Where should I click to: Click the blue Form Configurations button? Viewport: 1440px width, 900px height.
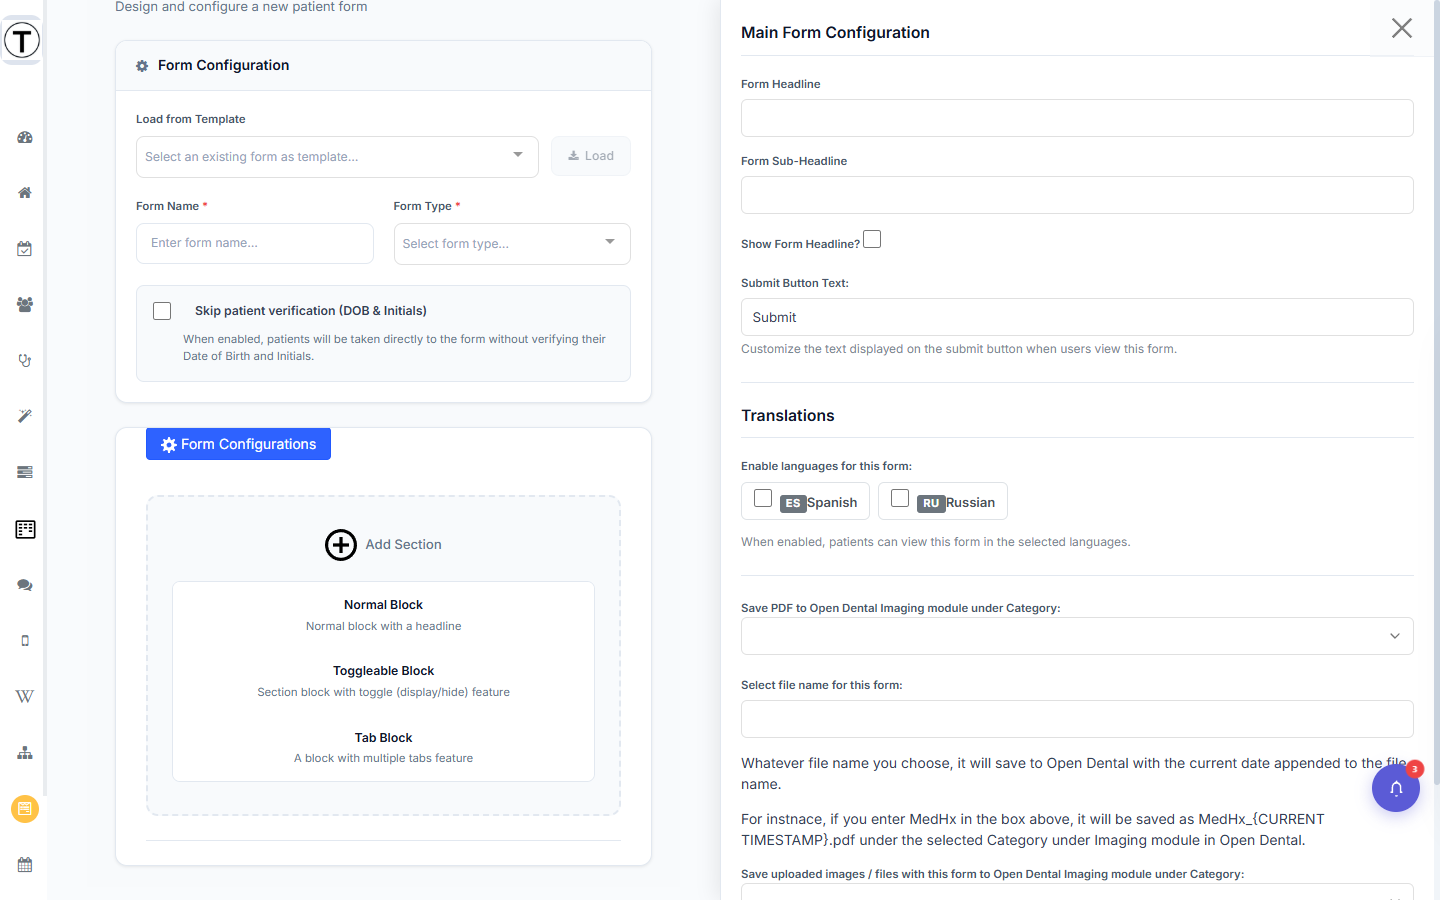pyautogui.click(x=238, y=444)
